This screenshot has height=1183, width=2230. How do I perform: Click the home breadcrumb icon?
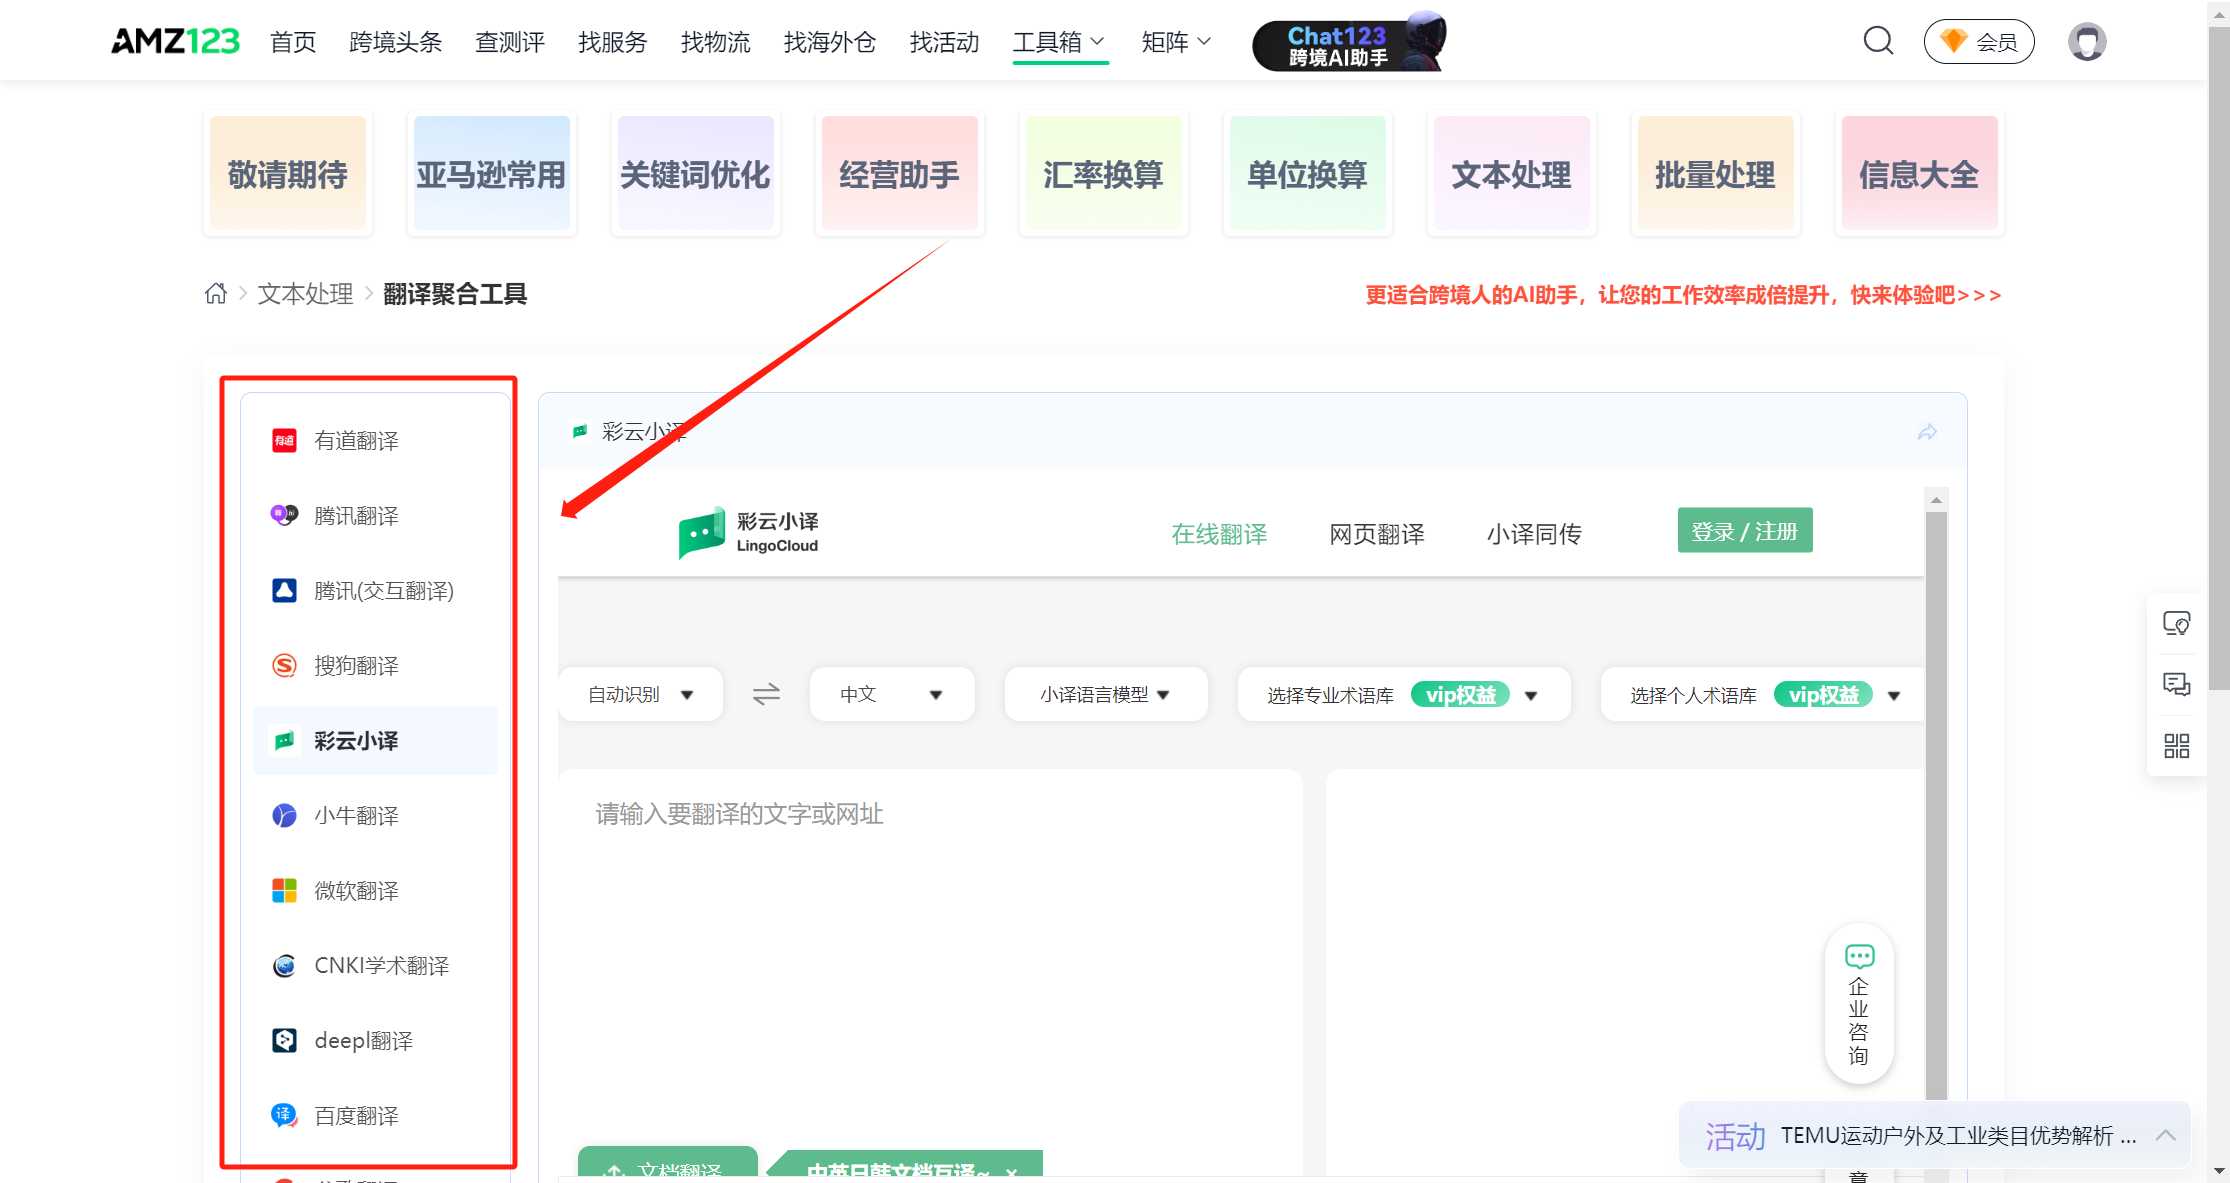tap(215, 294)
